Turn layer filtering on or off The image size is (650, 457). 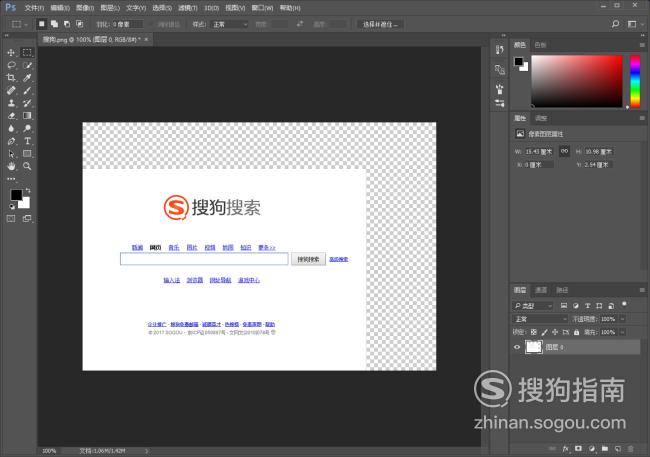pyautogui.click(x=624, y=304)
